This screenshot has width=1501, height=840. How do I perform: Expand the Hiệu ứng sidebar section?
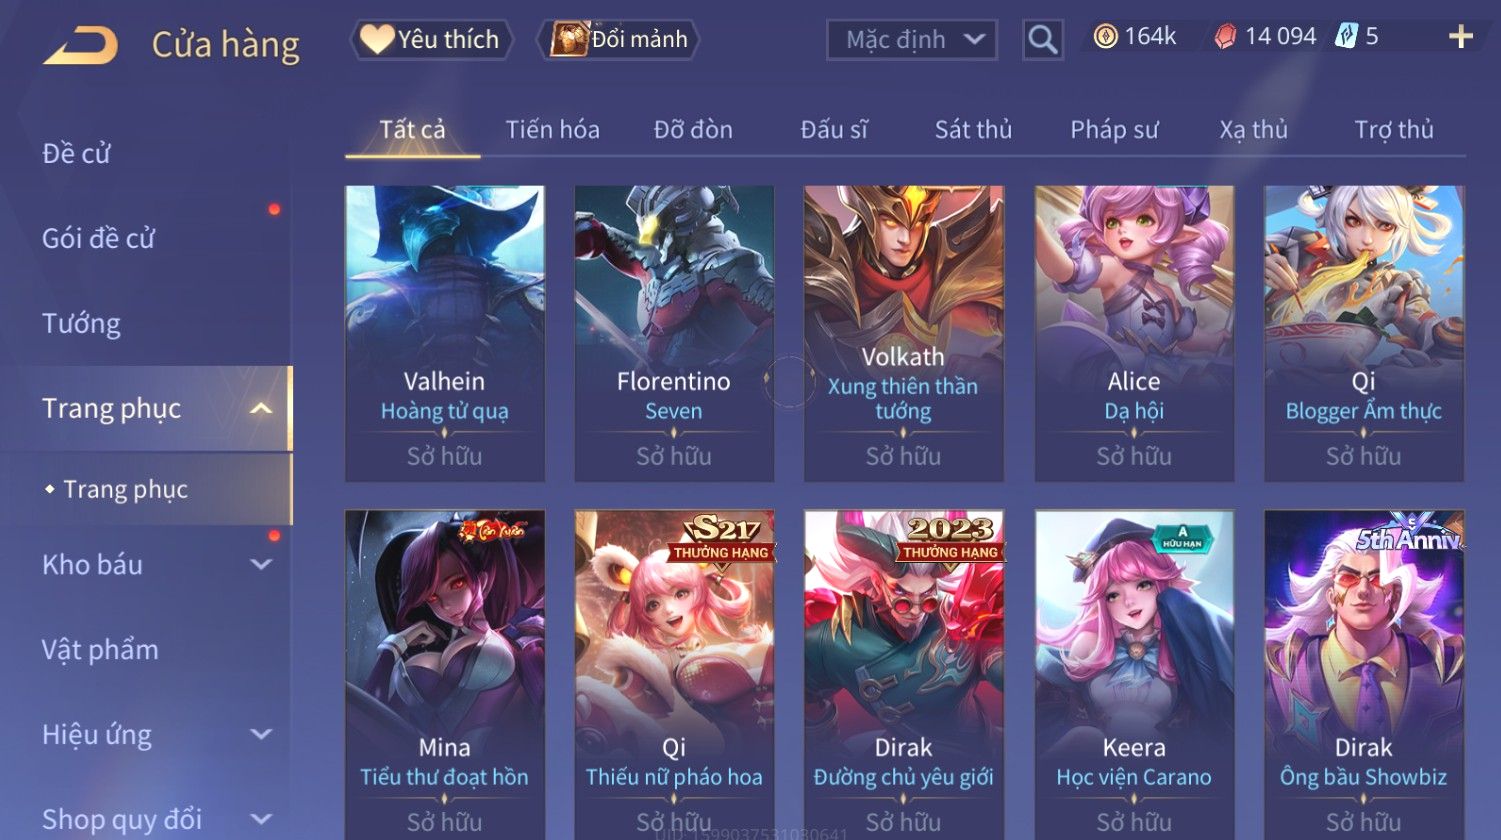261,735
